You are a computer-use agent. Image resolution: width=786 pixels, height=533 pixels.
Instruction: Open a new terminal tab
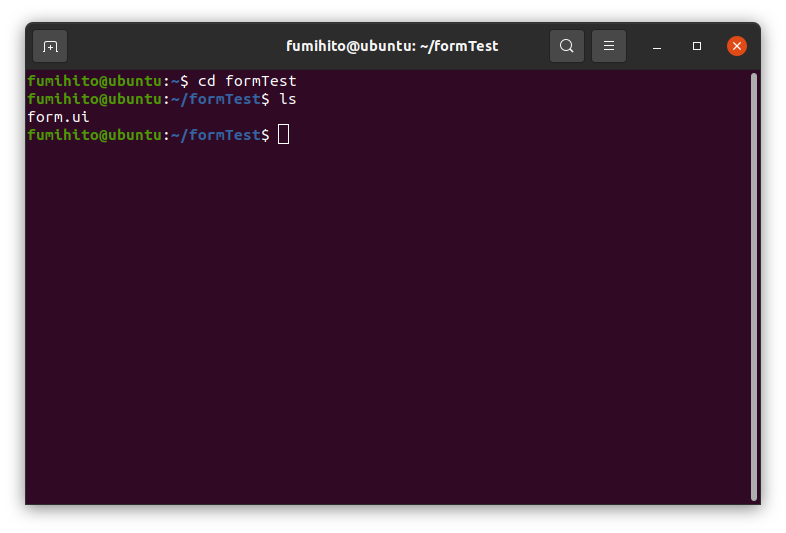pos(50,46)
